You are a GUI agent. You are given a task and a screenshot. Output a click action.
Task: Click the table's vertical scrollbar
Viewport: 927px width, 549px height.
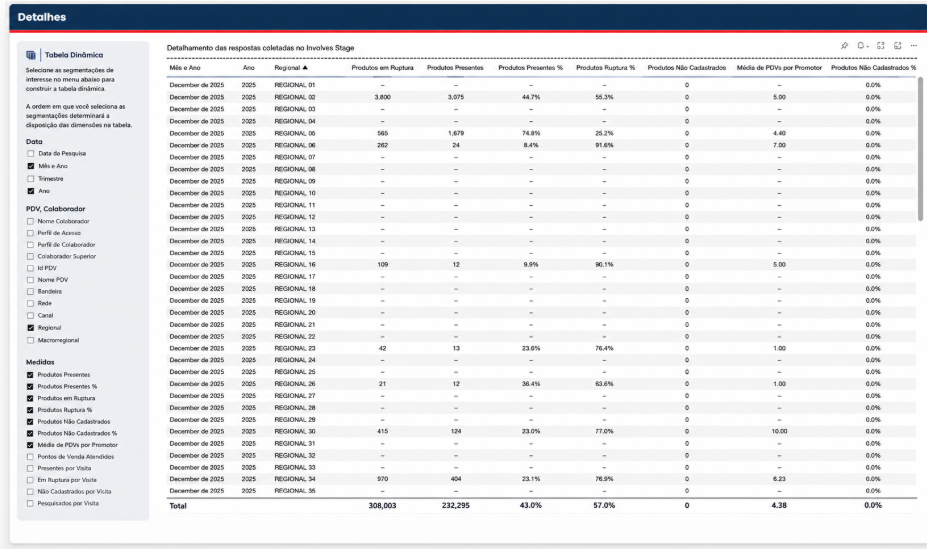coord(920,150)
